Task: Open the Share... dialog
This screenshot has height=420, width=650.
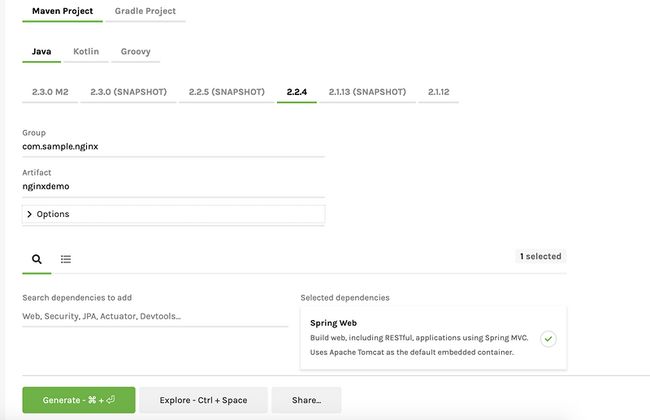Action: (x=306, y=400)
